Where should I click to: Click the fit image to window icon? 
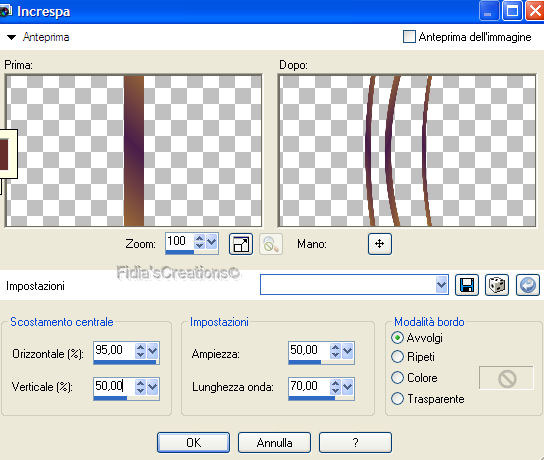click(x=241, y=244)
